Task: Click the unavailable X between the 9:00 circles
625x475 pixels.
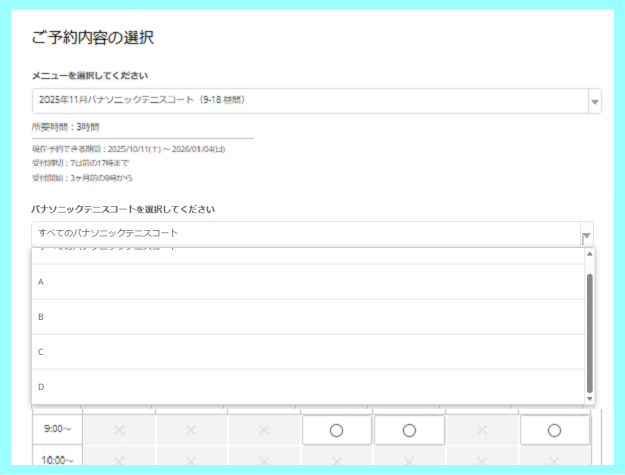Action: point(481,430)
